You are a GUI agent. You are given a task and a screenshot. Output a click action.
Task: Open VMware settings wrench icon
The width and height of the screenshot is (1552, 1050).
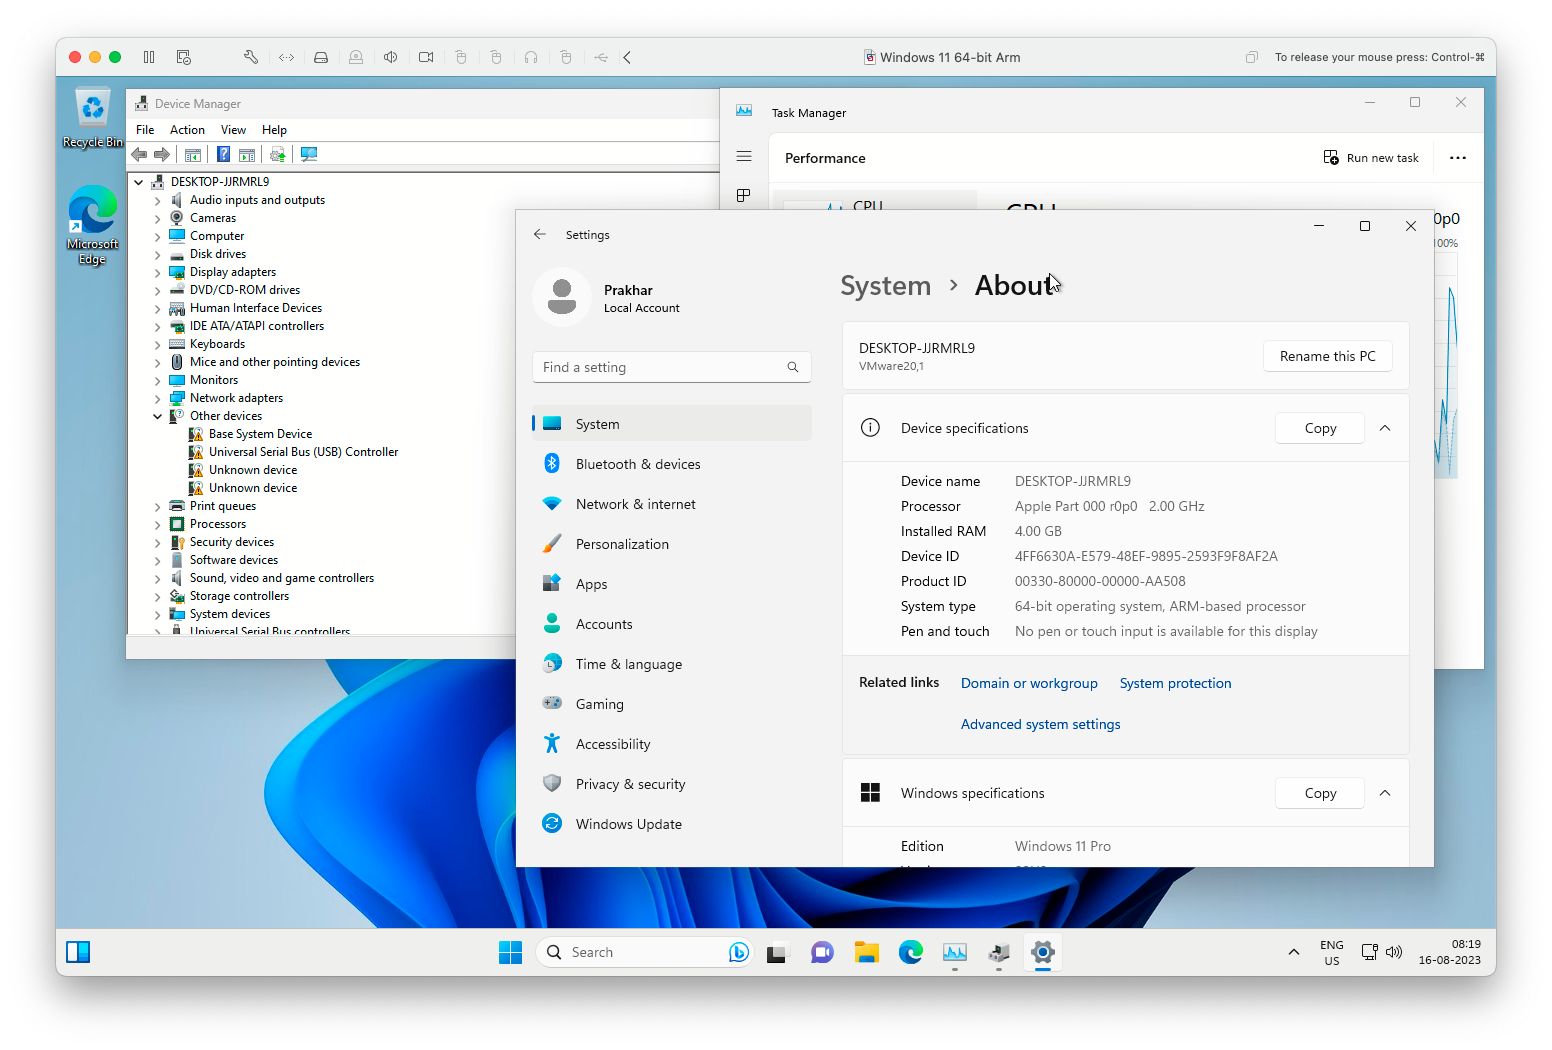click(x=251, y=57)
